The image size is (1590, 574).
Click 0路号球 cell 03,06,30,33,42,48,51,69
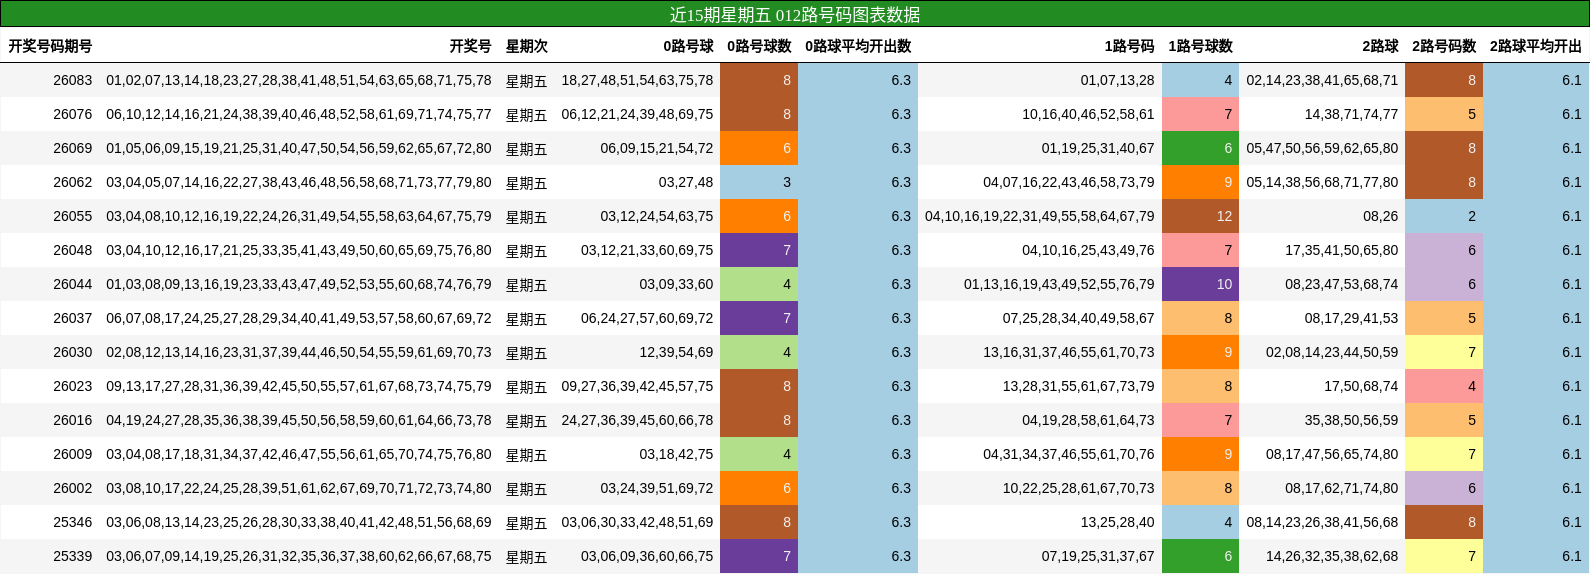[x=637, y=522]
